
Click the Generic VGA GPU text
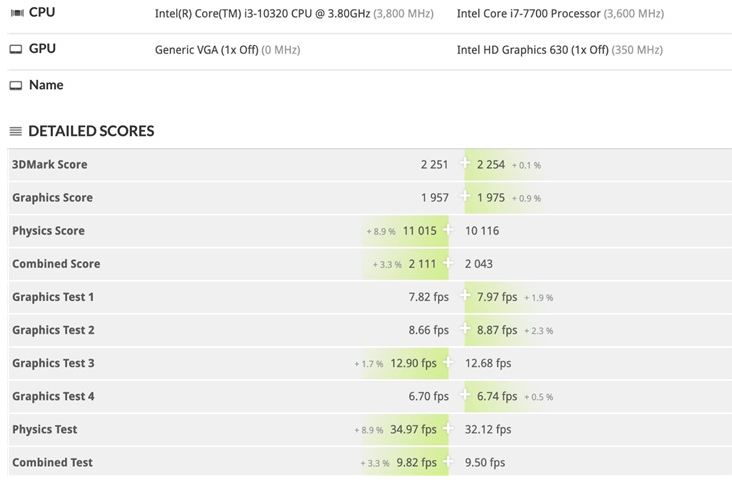pos(206,50)
